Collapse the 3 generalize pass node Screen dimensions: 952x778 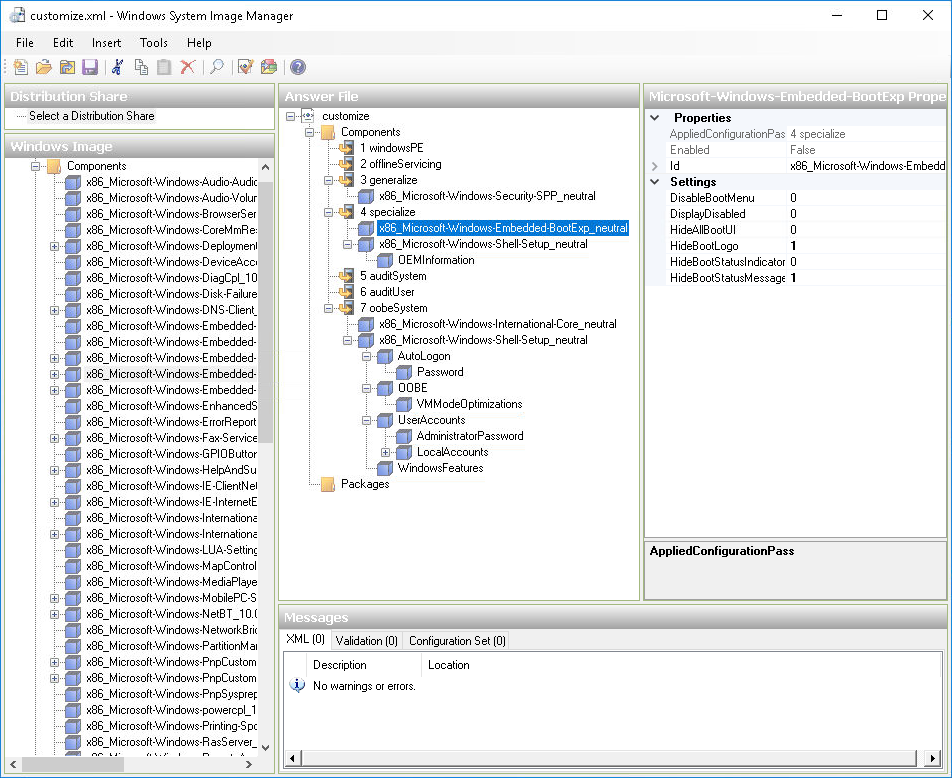pos(328,180)
